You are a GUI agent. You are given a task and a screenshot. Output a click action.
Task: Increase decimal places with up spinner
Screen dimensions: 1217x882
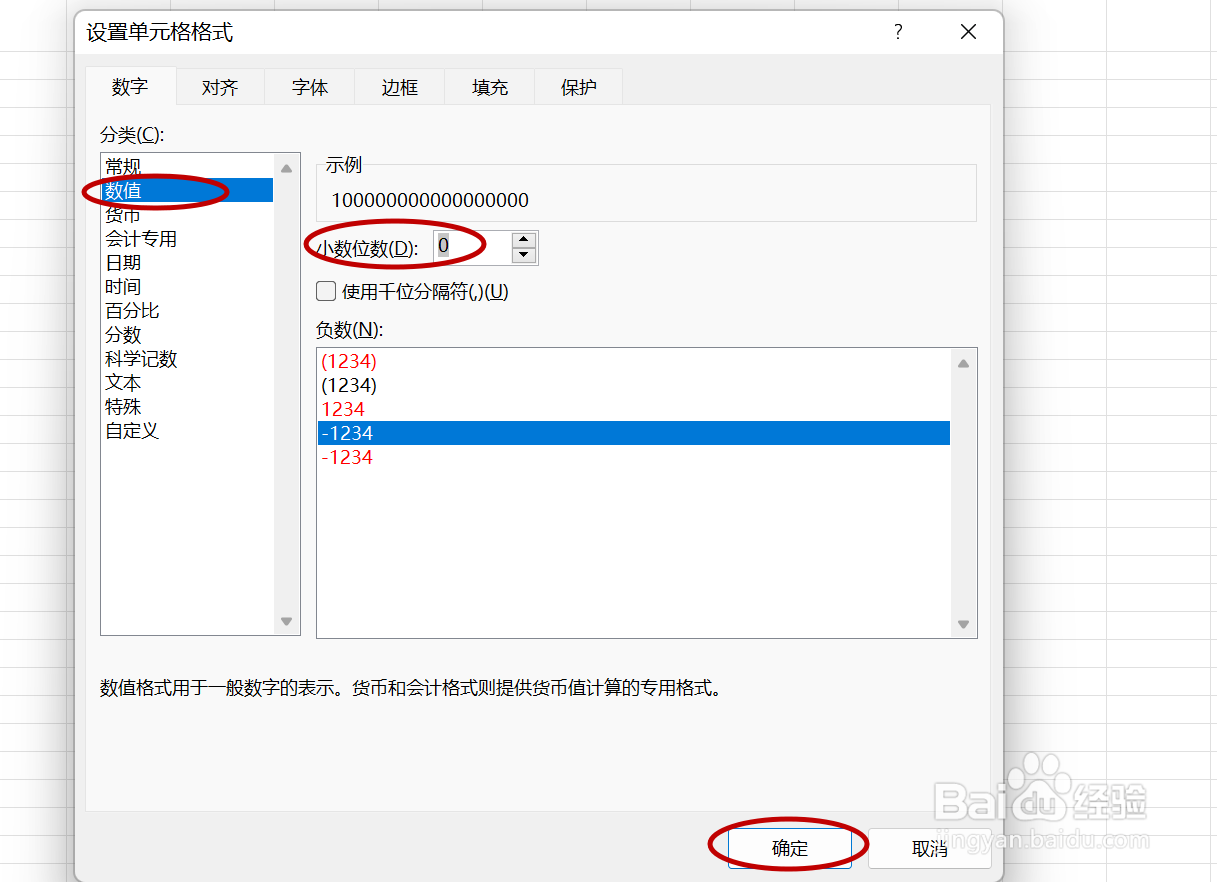pyautogui.click(x=524, y=239)
